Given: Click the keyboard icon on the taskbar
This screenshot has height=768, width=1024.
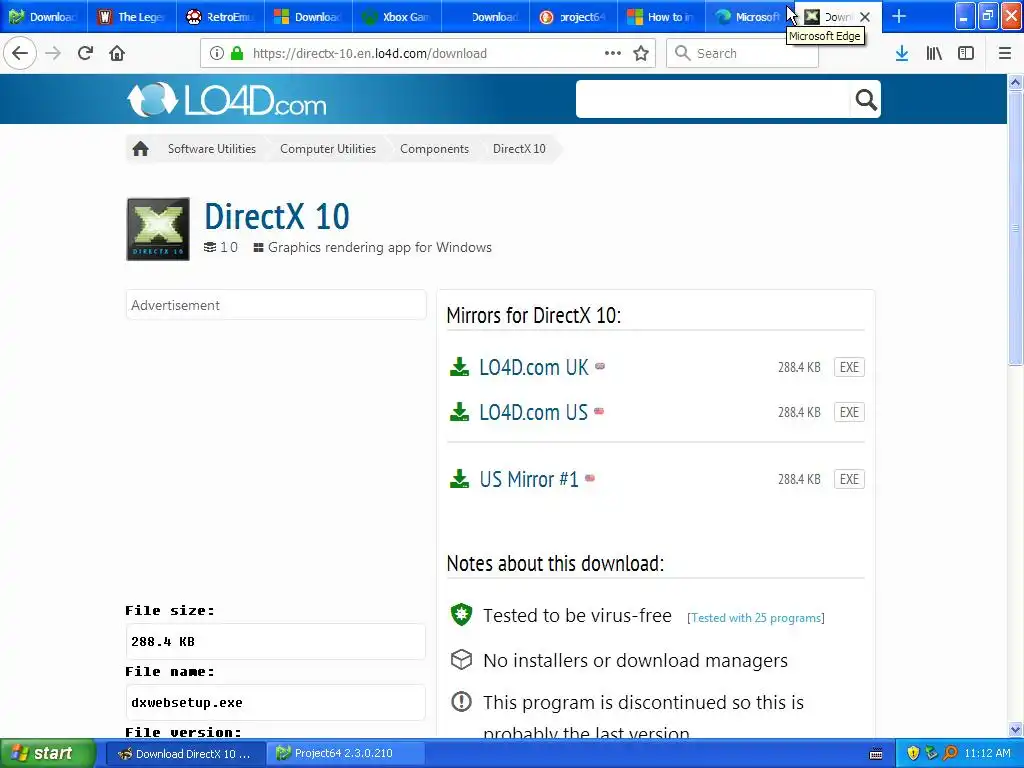Looking at the screenshot, I should (876, 754).
